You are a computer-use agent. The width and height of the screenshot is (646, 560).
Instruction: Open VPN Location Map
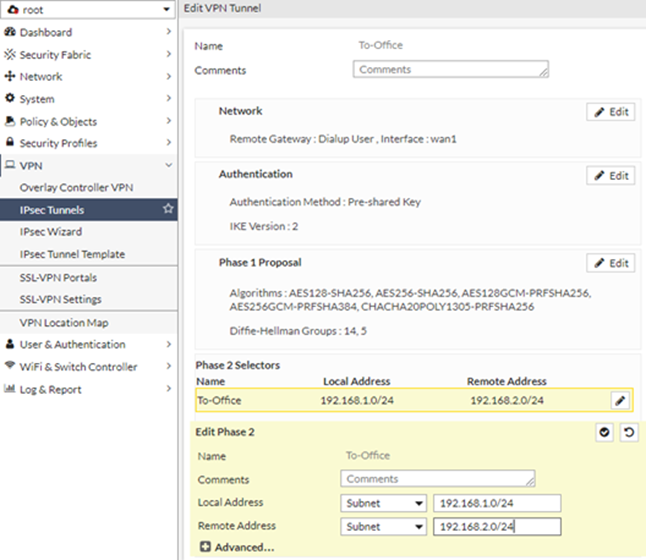pos(64,323)
